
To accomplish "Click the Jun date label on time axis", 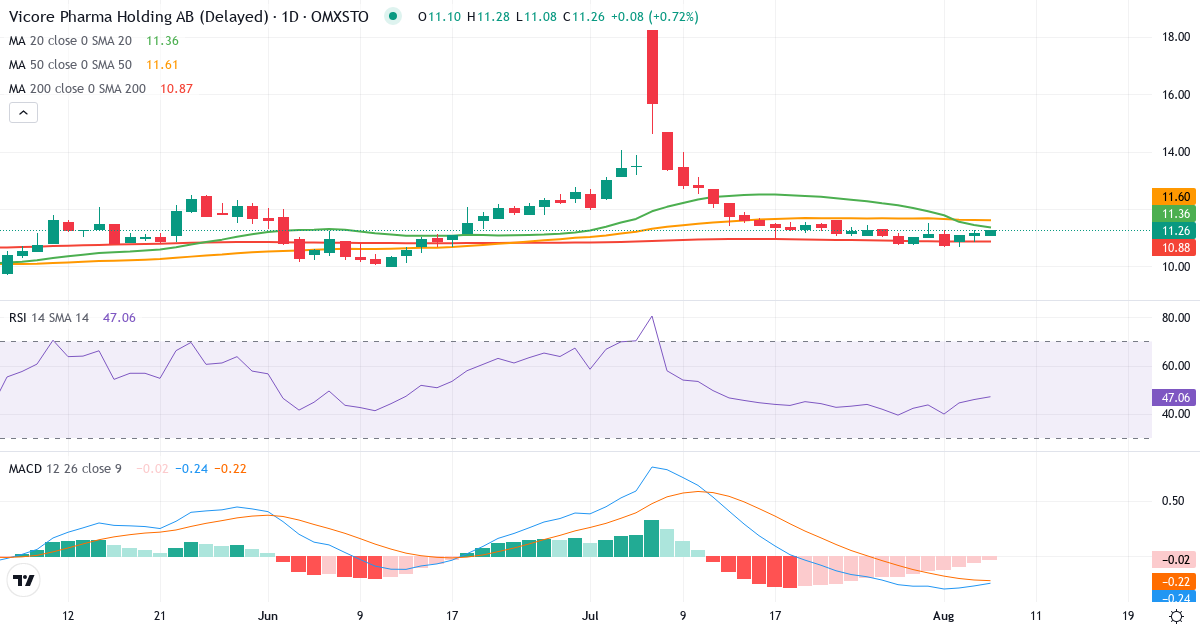I will pyautogui.click(x=267, y=616).
